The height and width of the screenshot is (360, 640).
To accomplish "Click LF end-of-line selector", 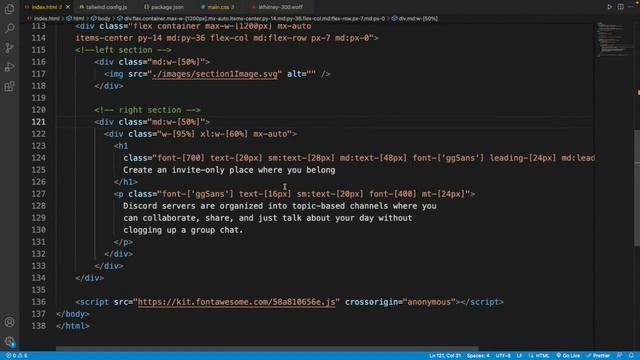I will point(519,356).
